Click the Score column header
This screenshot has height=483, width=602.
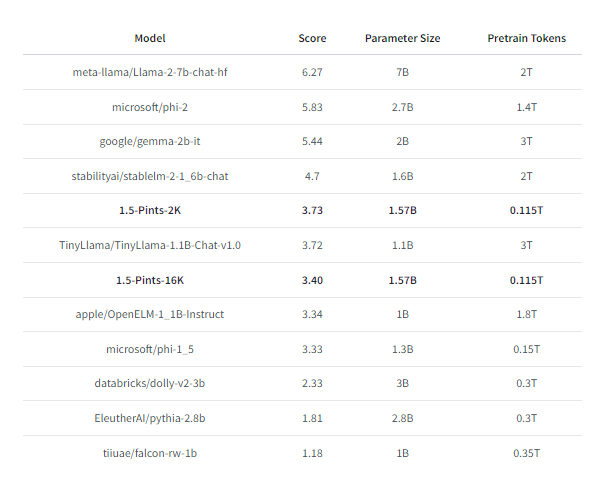coord(312,38)
